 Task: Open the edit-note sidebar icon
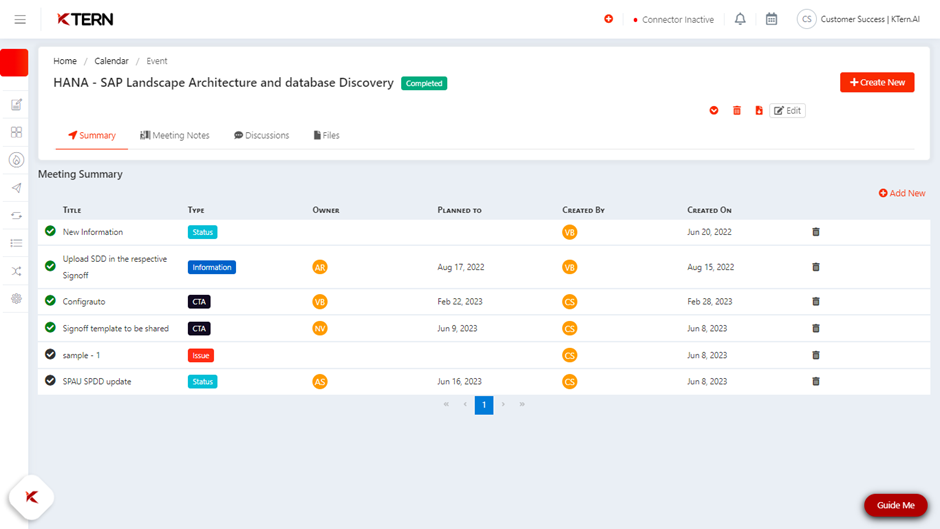(16, 104)
